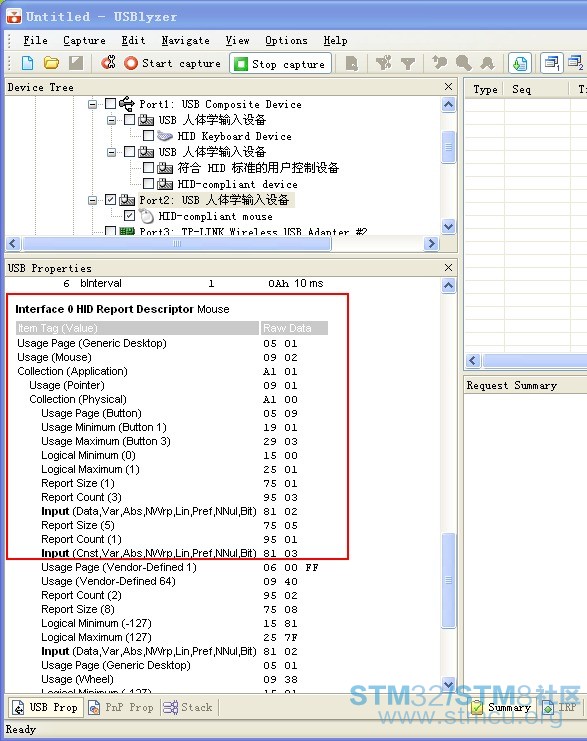The height and width of the screenshot is (741, 587).
Task: Switch to the PnP Prop tab
Action: [121, 707]
